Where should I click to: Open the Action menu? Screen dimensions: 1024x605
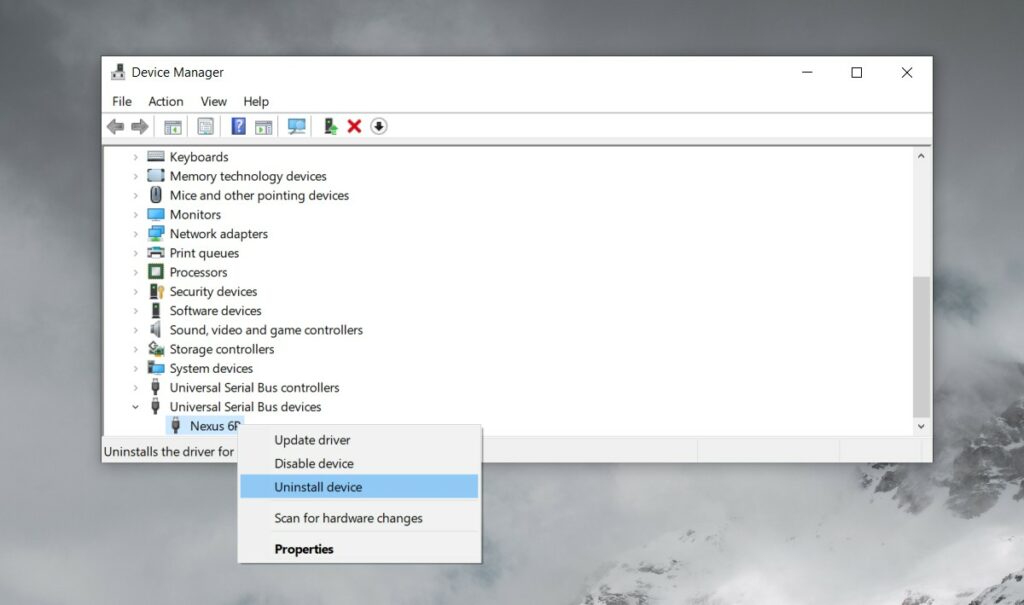(165, 101)
